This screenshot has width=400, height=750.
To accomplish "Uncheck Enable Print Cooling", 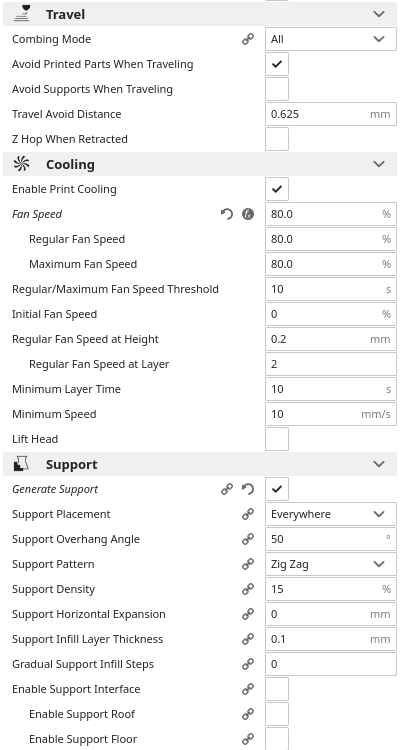I will pos(277,189).
